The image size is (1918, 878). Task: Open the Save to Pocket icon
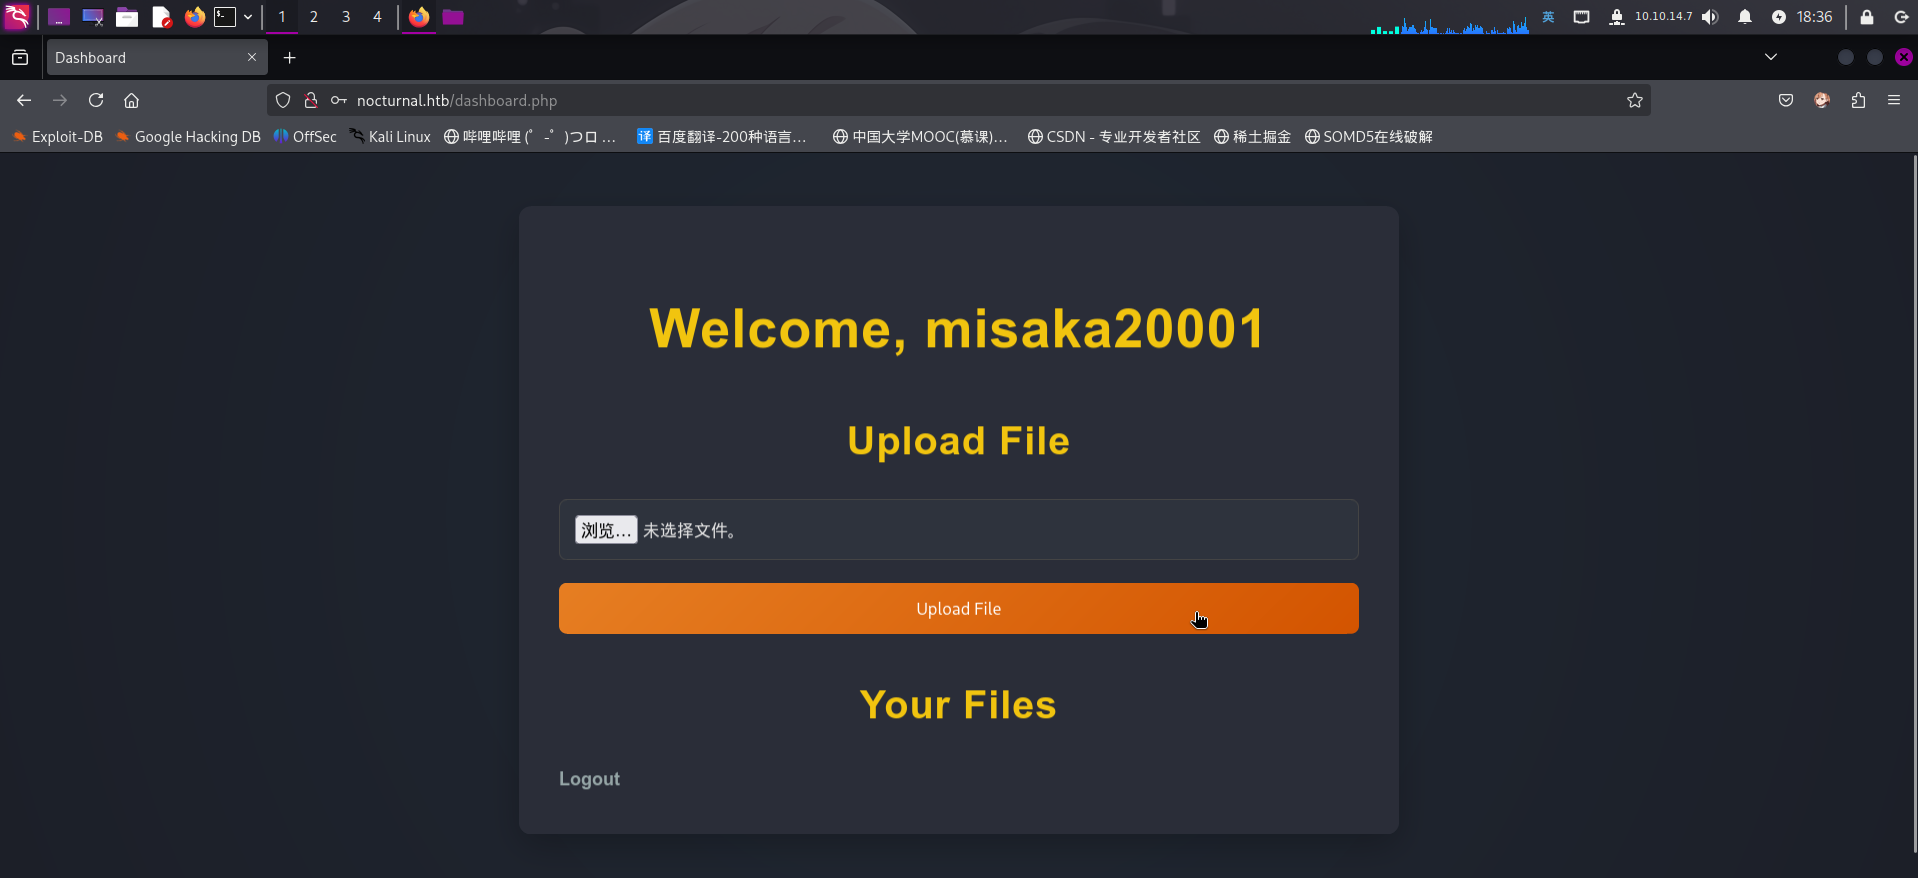[x=1786, y=100]
